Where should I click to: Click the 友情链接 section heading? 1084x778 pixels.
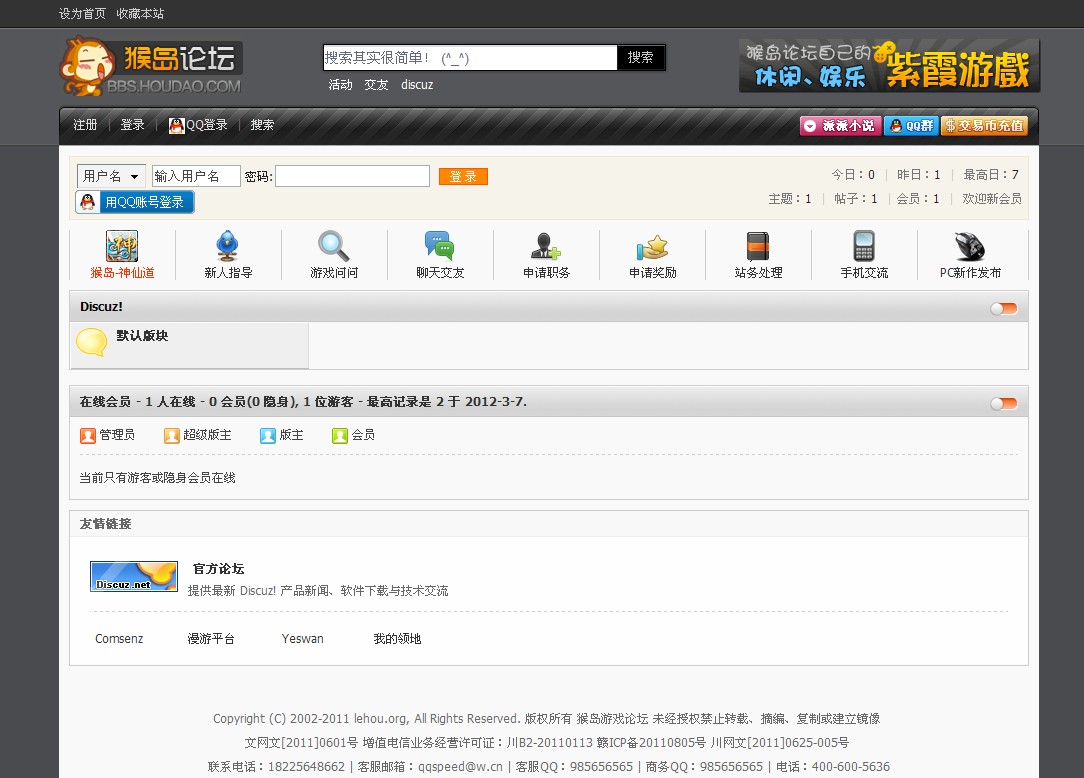point(105,524)
